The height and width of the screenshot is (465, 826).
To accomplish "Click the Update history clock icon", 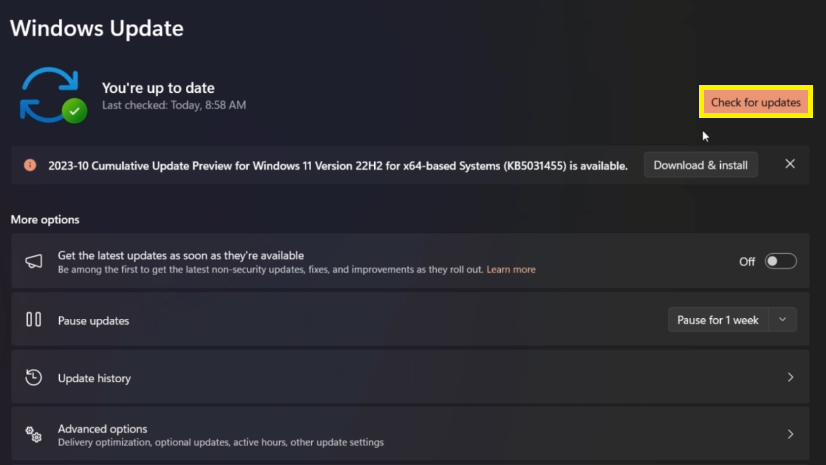I will (x=34, y=378).
